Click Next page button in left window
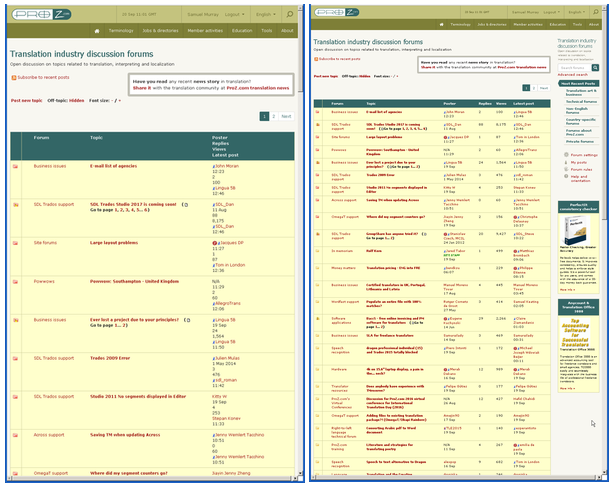The height and width of the screenshot is (487, 614). [286, 116]
